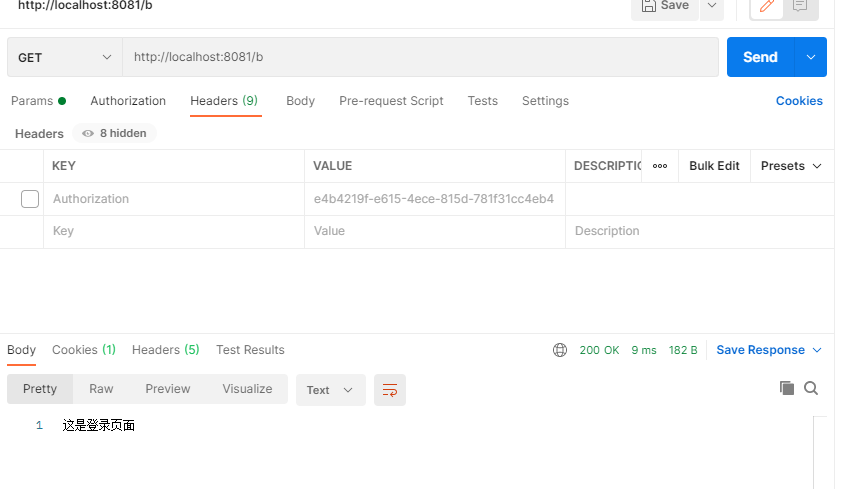The height and width of the screenshot is (489, 849).
Task: Open the Pre-request Script tab
Action: [x=391, y=101]
